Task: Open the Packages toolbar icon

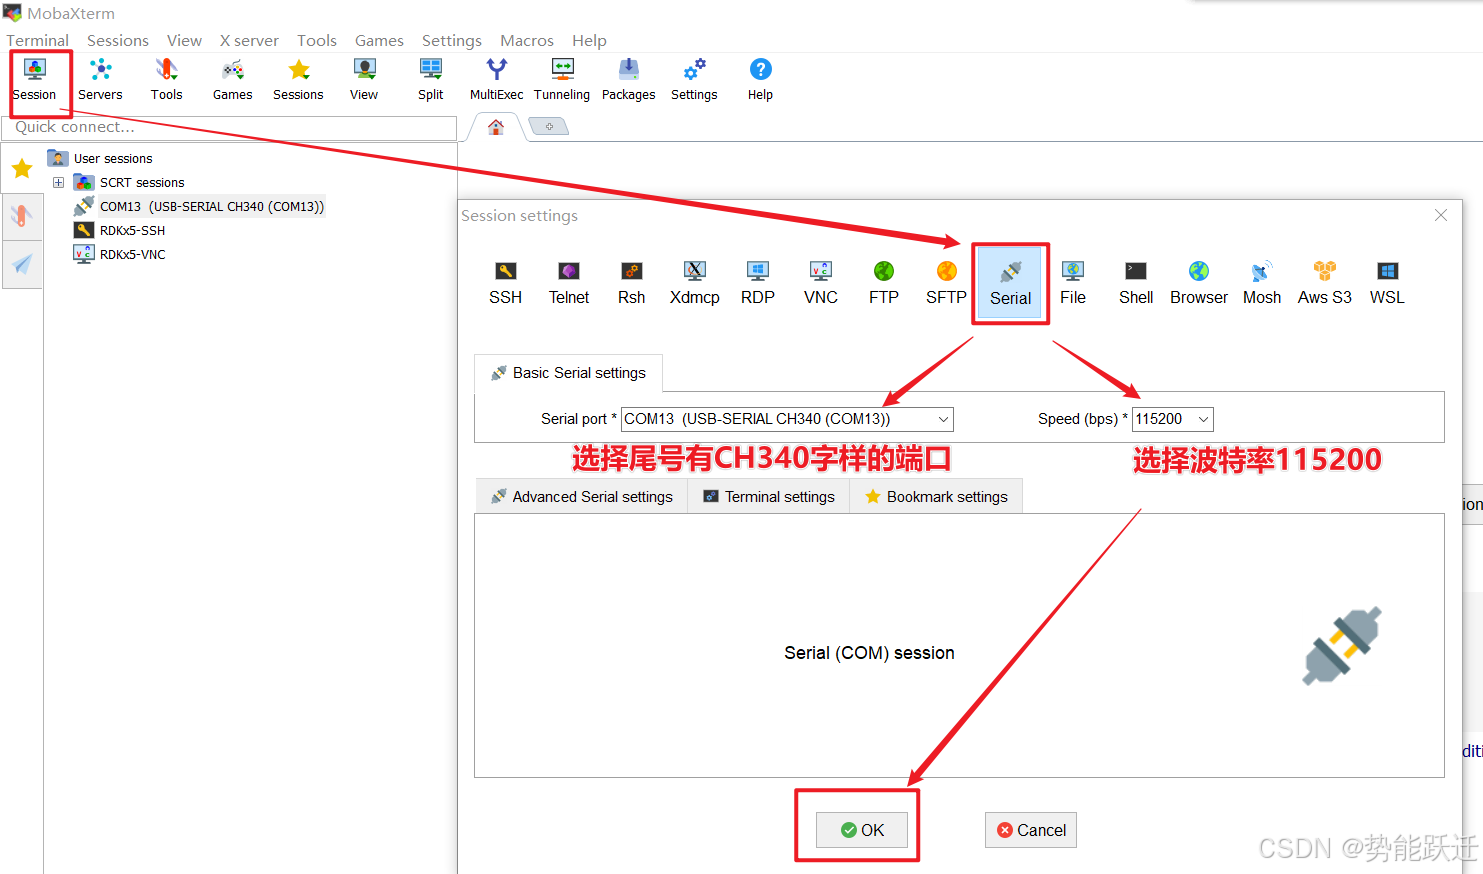Action: [628, 80]
